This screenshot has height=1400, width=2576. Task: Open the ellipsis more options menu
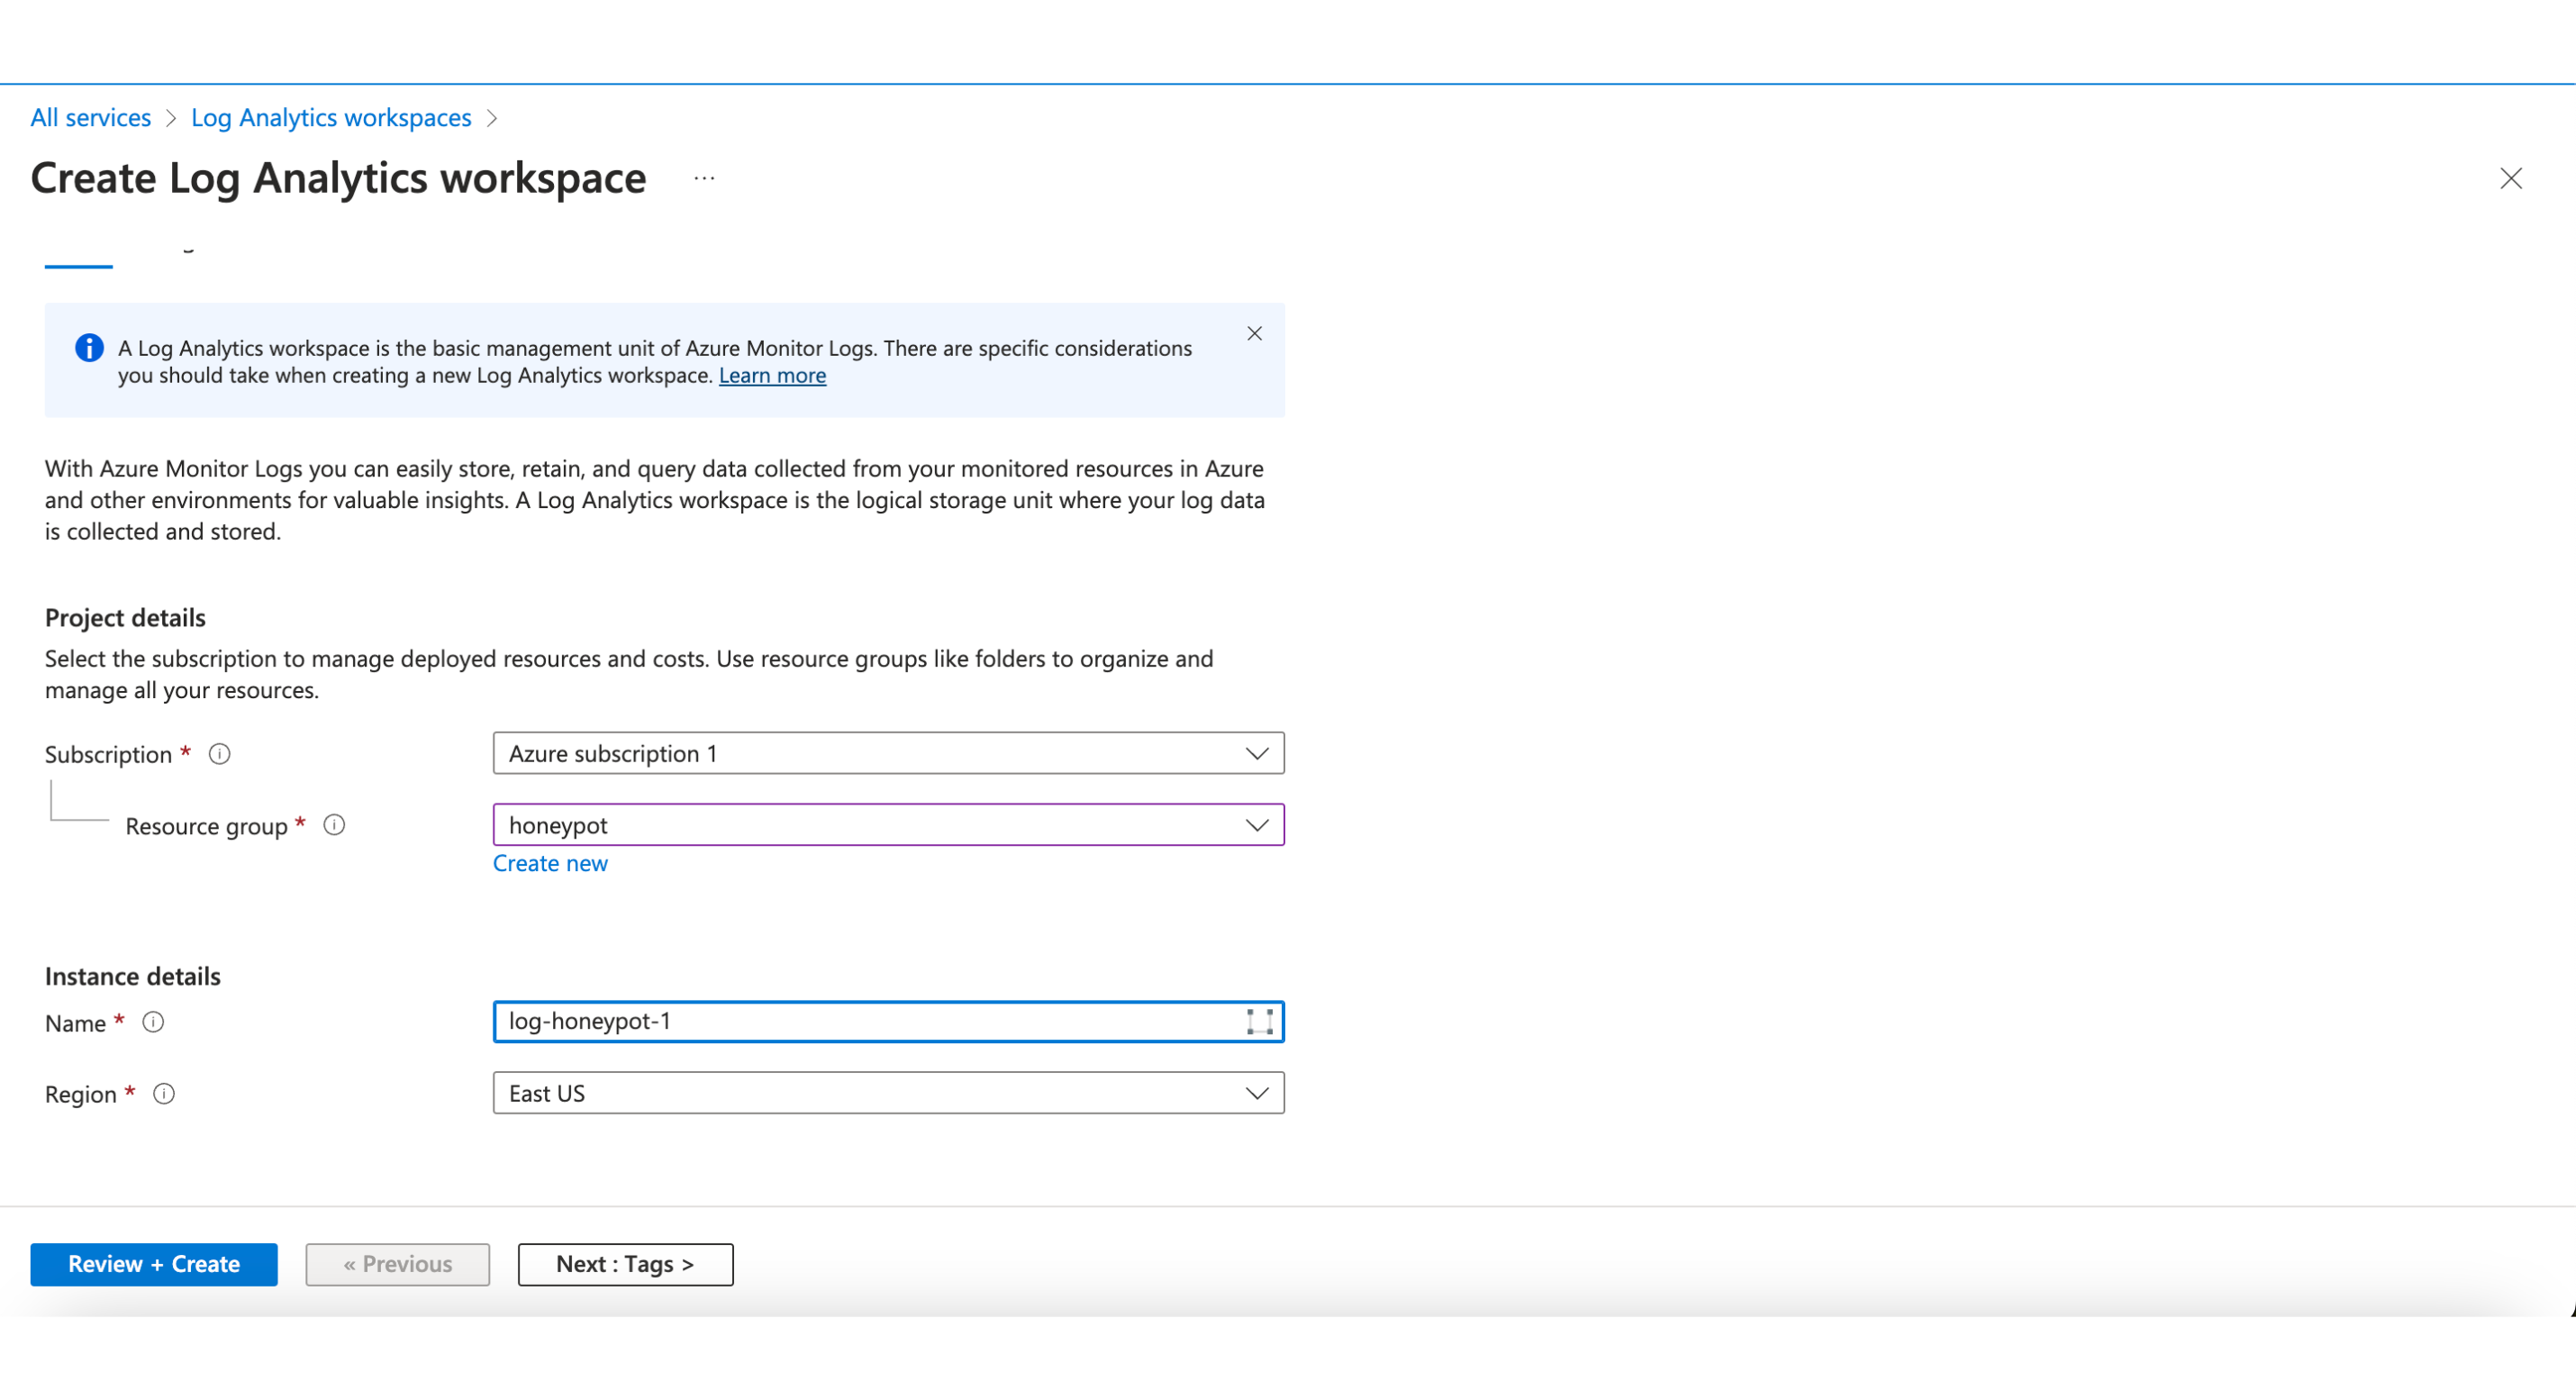click(704, 179)
